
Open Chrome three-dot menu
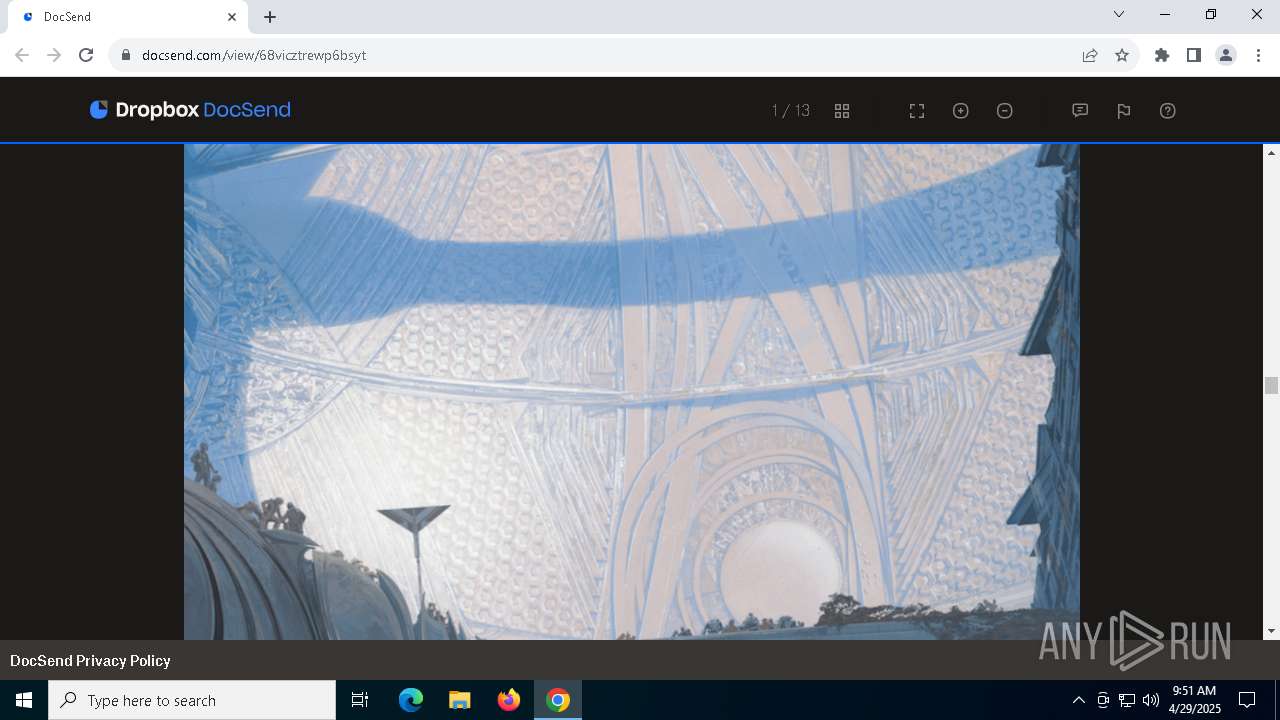[1258, 55]
